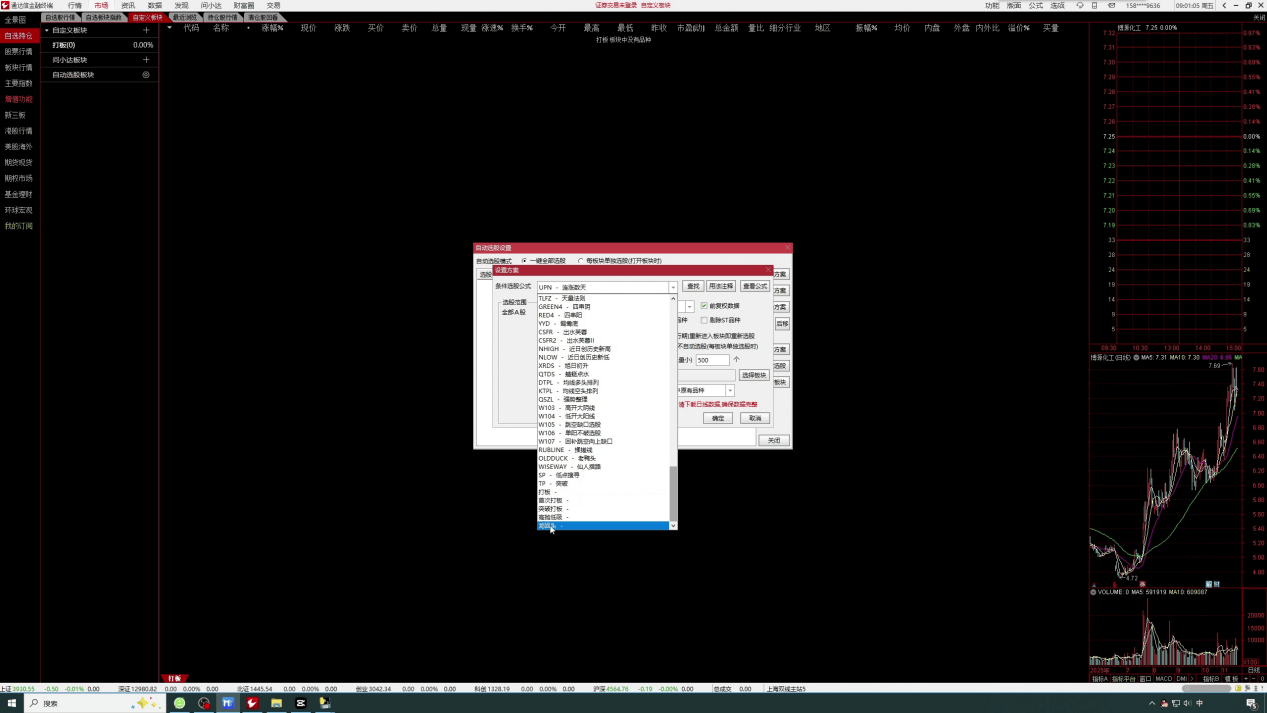The height and width of the screenshot is (713, 1267).
Task: Collapse the 条件选股公式 dropdown arrow
Action: coord(673,287)
